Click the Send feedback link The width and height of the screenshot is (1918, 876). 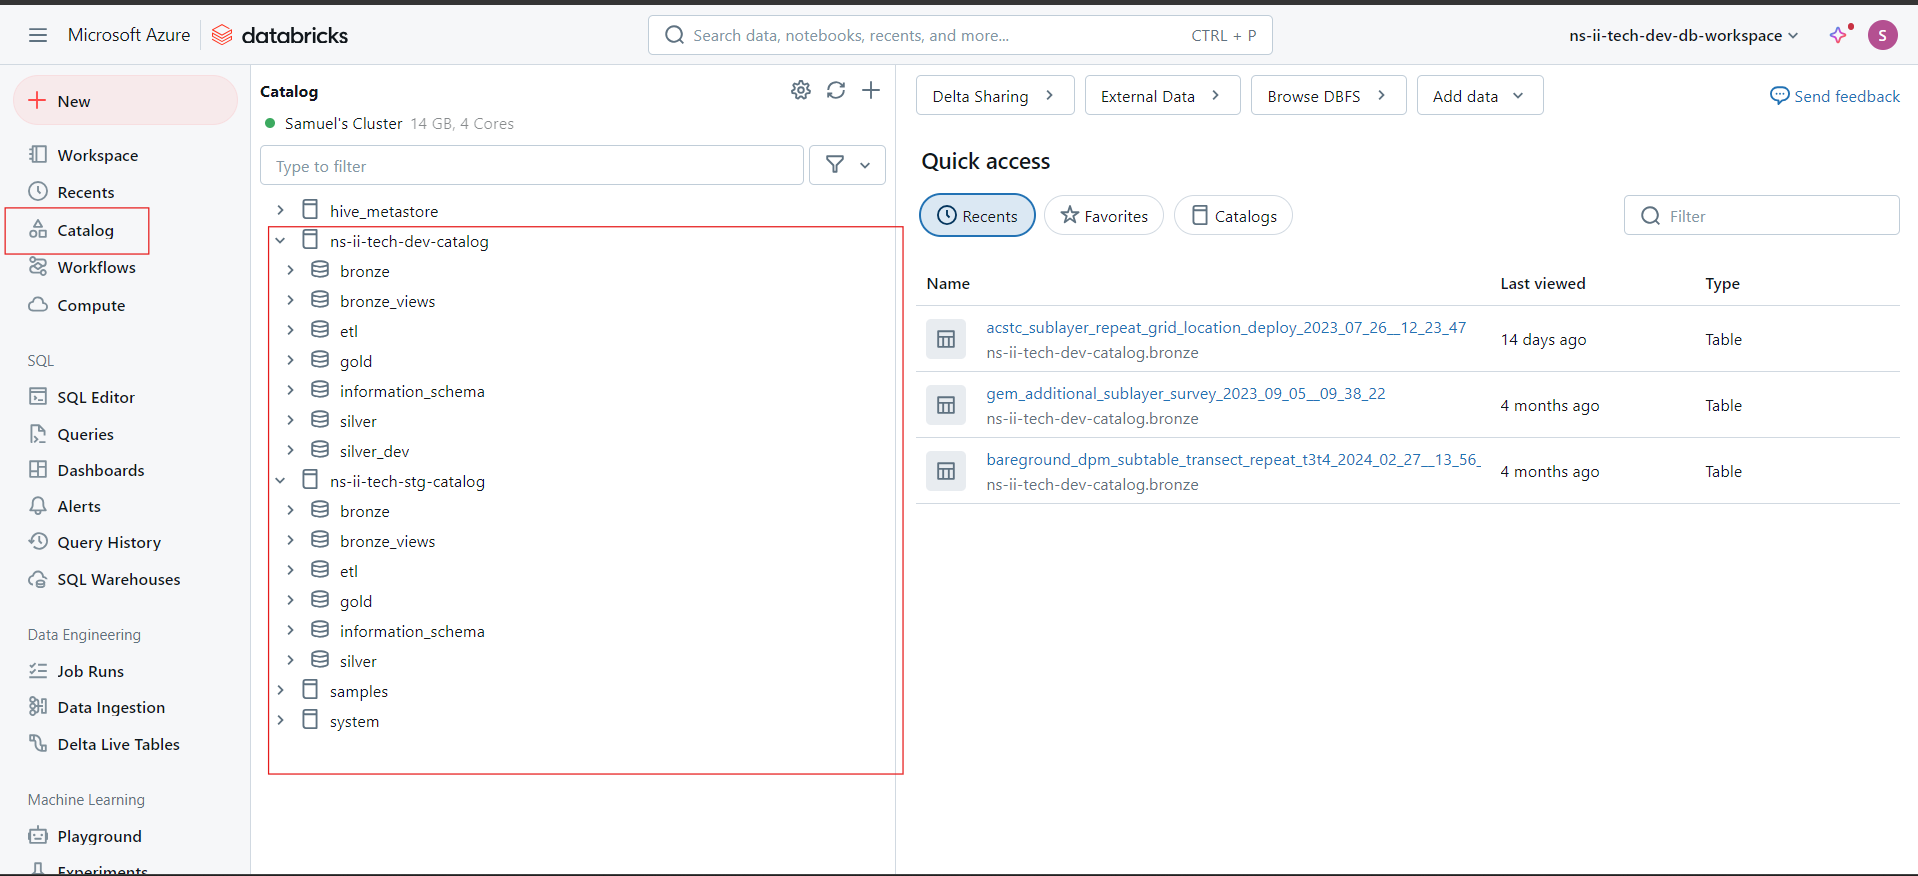click(1835, 96)
